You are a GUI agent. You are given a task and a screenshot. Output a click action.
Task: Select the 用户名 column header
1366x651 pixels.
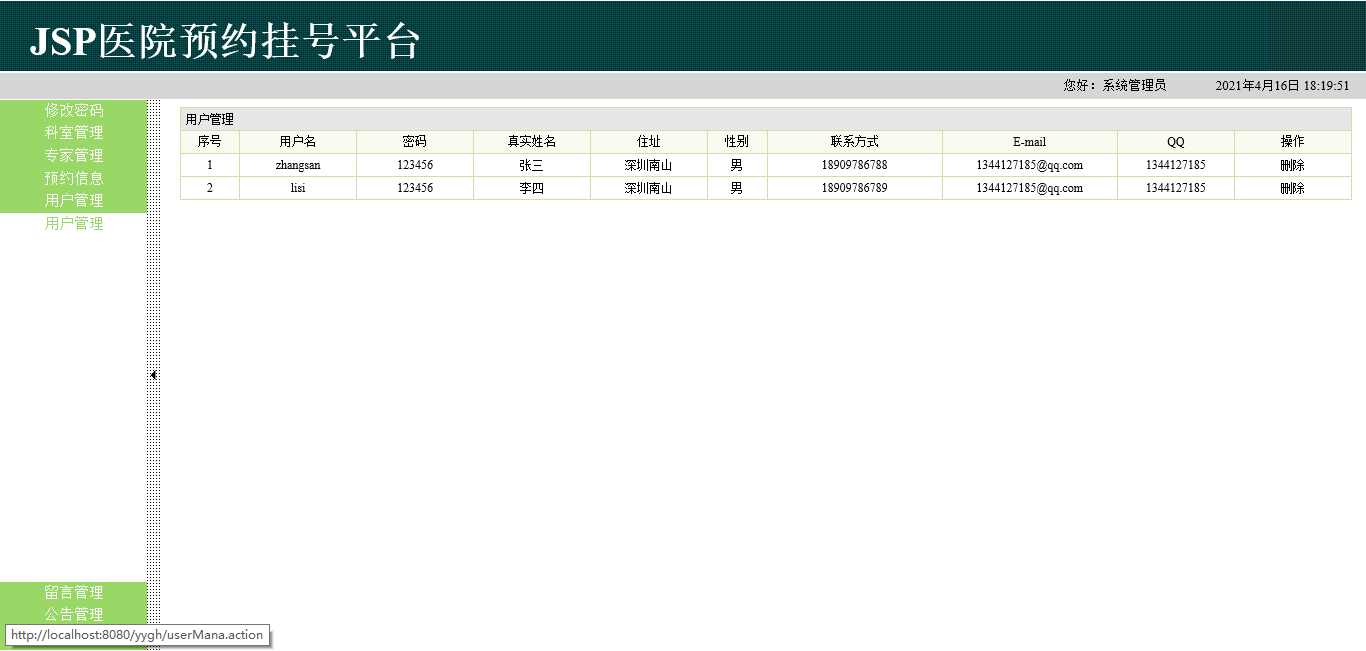pyautogui.click(x=298, y=142)
